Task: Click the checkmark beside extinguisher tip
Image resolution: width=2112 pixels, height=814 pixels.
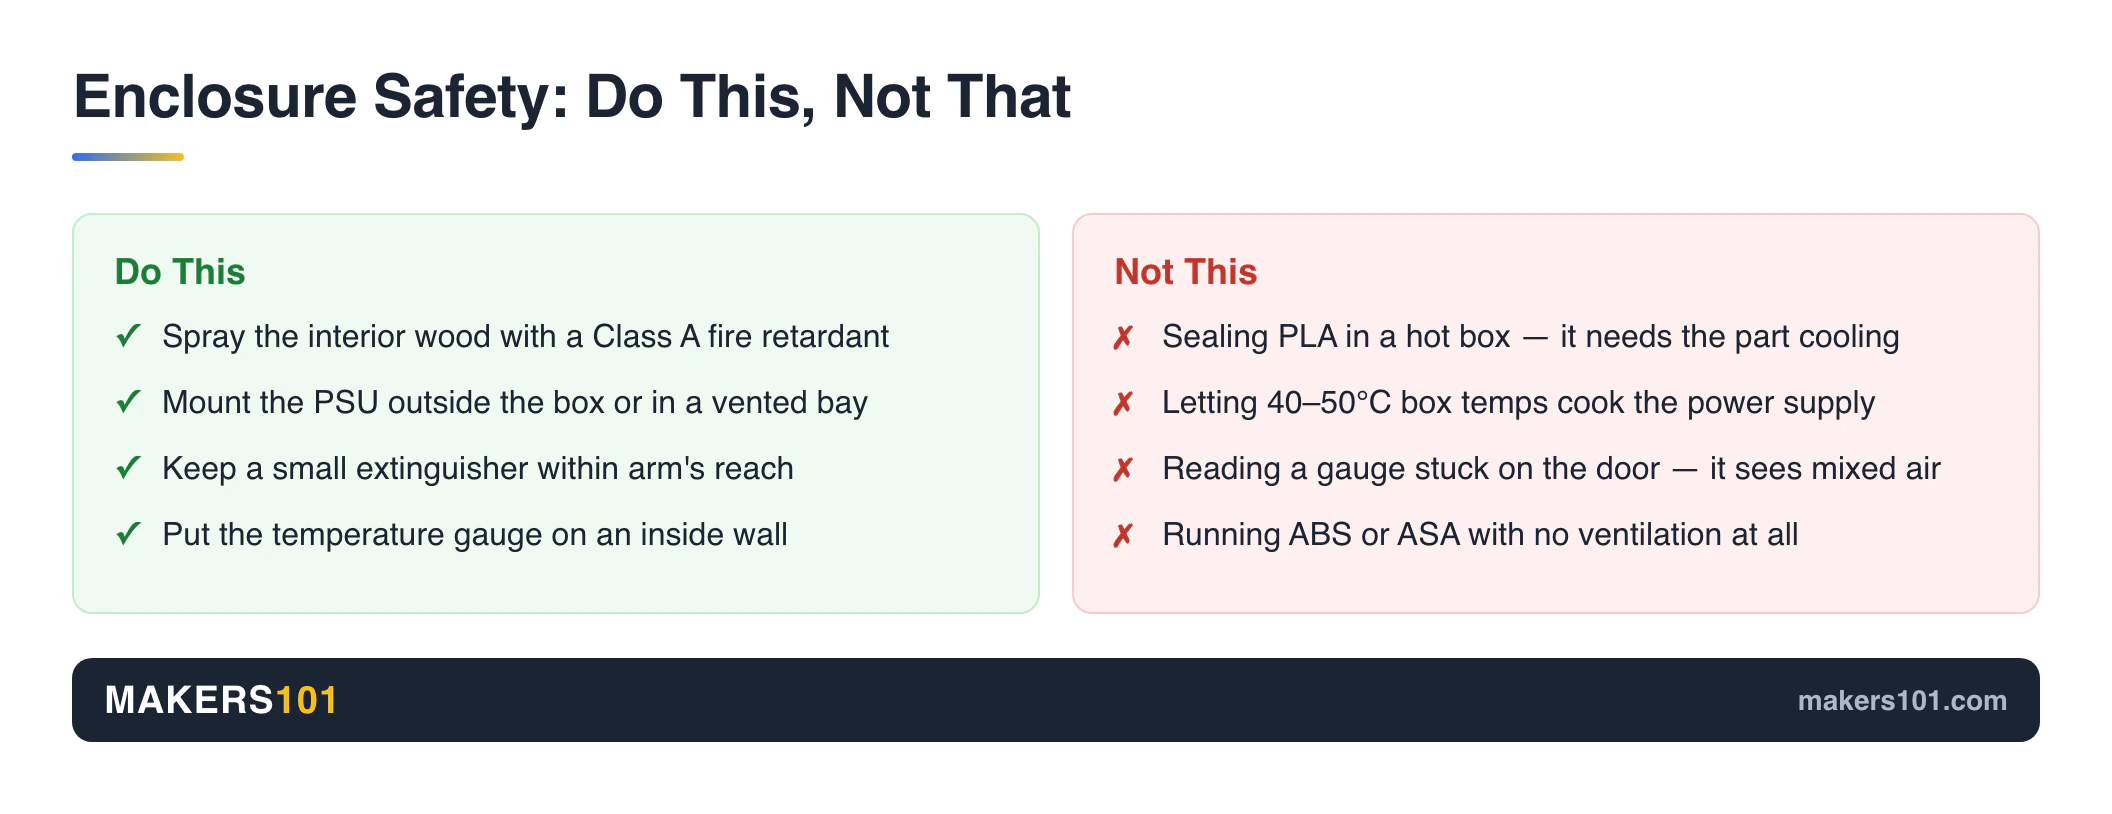Action: pyautogui.click(x=128, y=468)
